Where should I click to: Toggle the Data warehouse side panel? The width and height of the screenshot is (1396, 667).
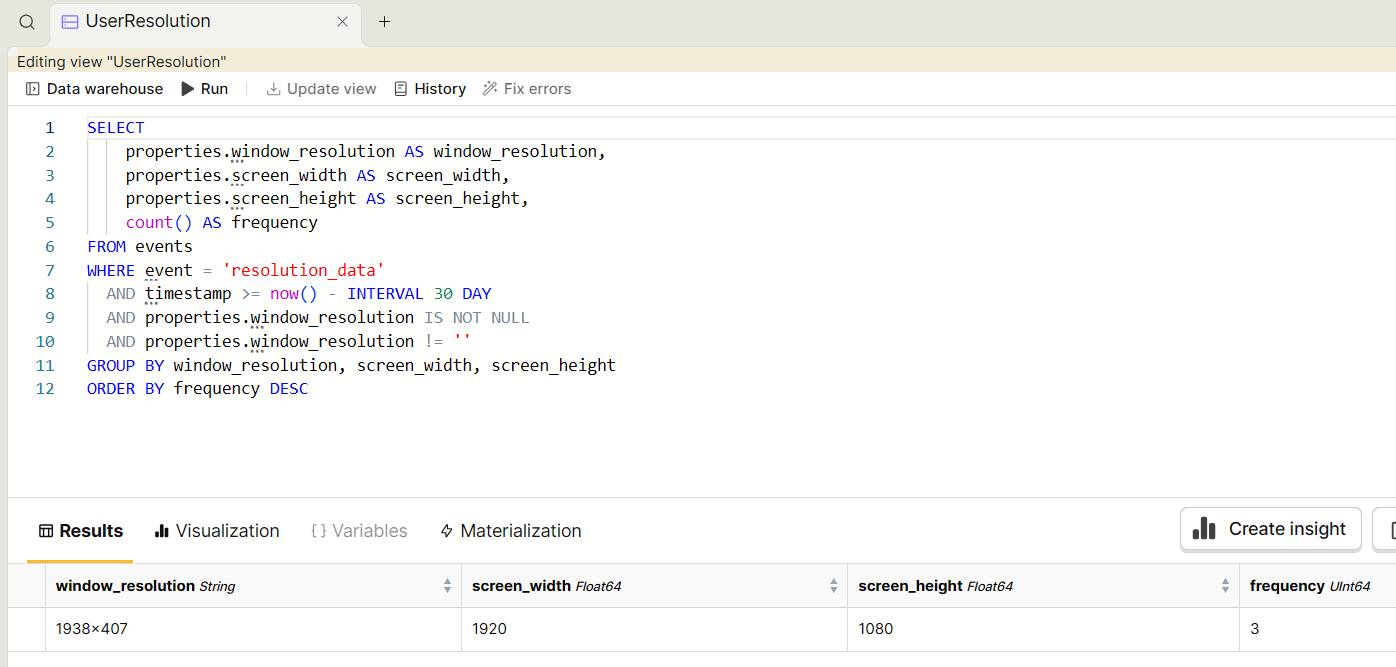[x=94, y=89]
